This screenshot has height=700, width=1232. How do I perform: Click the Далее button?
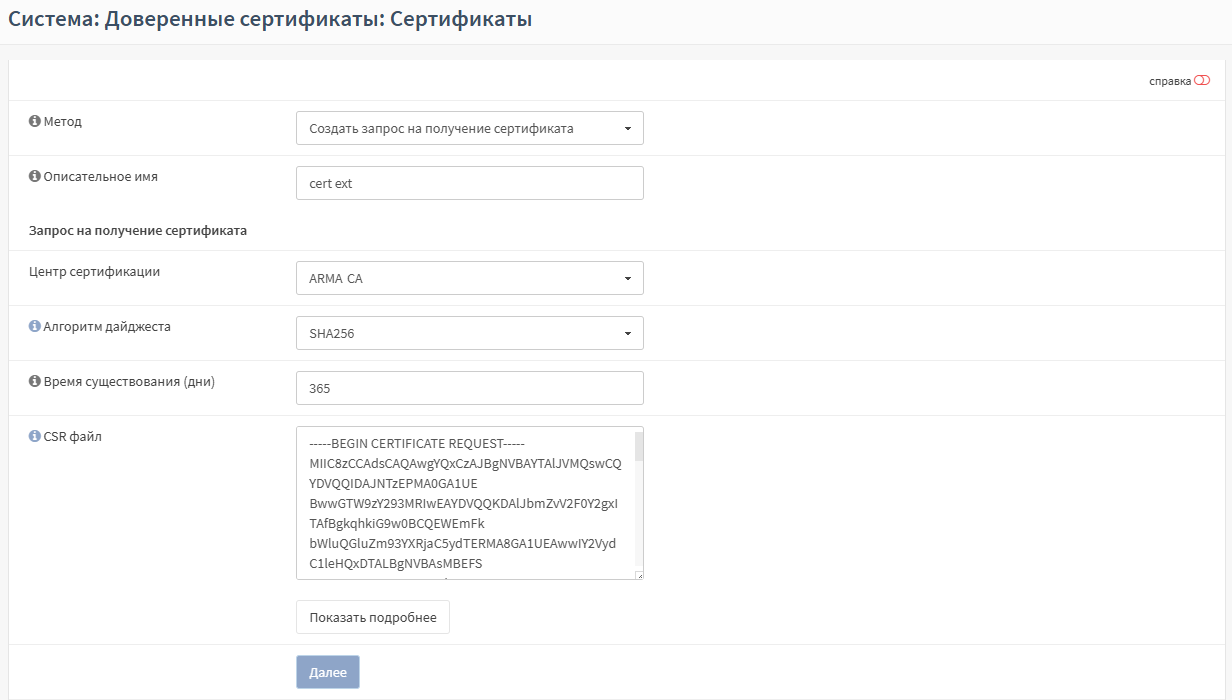327,672
